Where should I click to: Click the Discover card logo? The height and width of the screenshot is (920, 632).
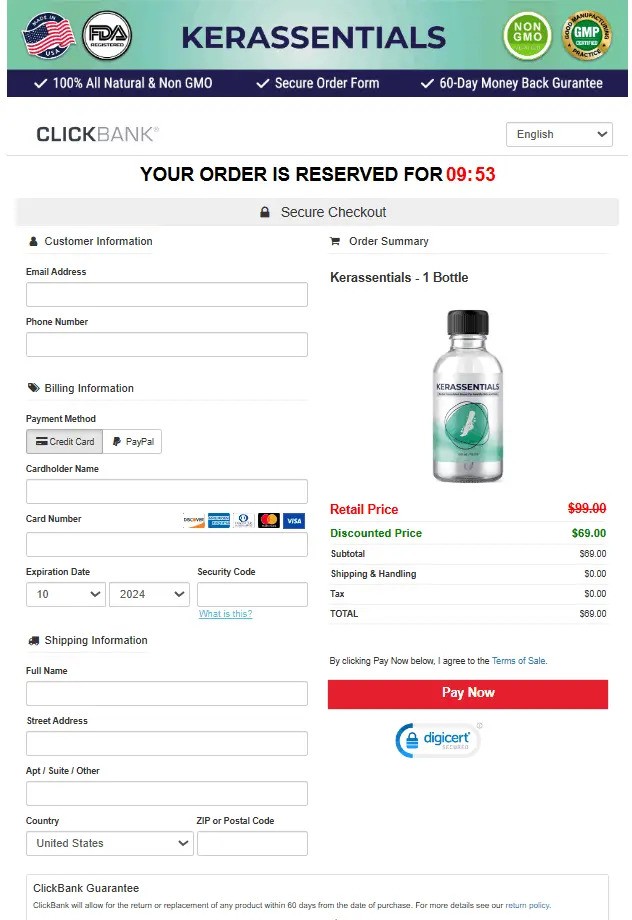pos(194,520)
